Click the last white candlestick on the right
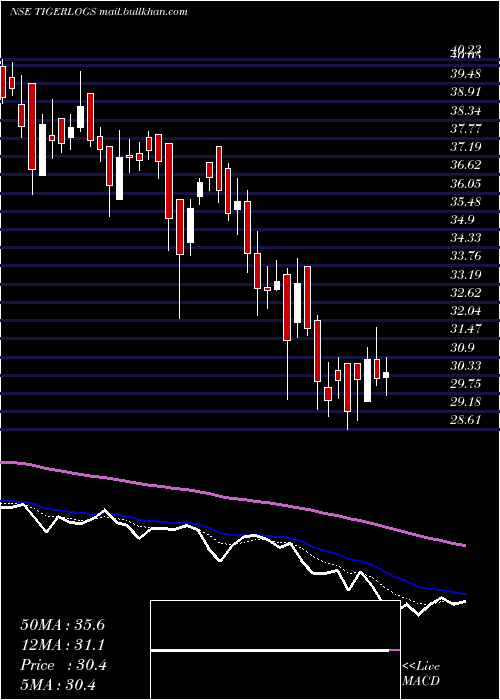500x700 pixels. [x=386, y=375]
